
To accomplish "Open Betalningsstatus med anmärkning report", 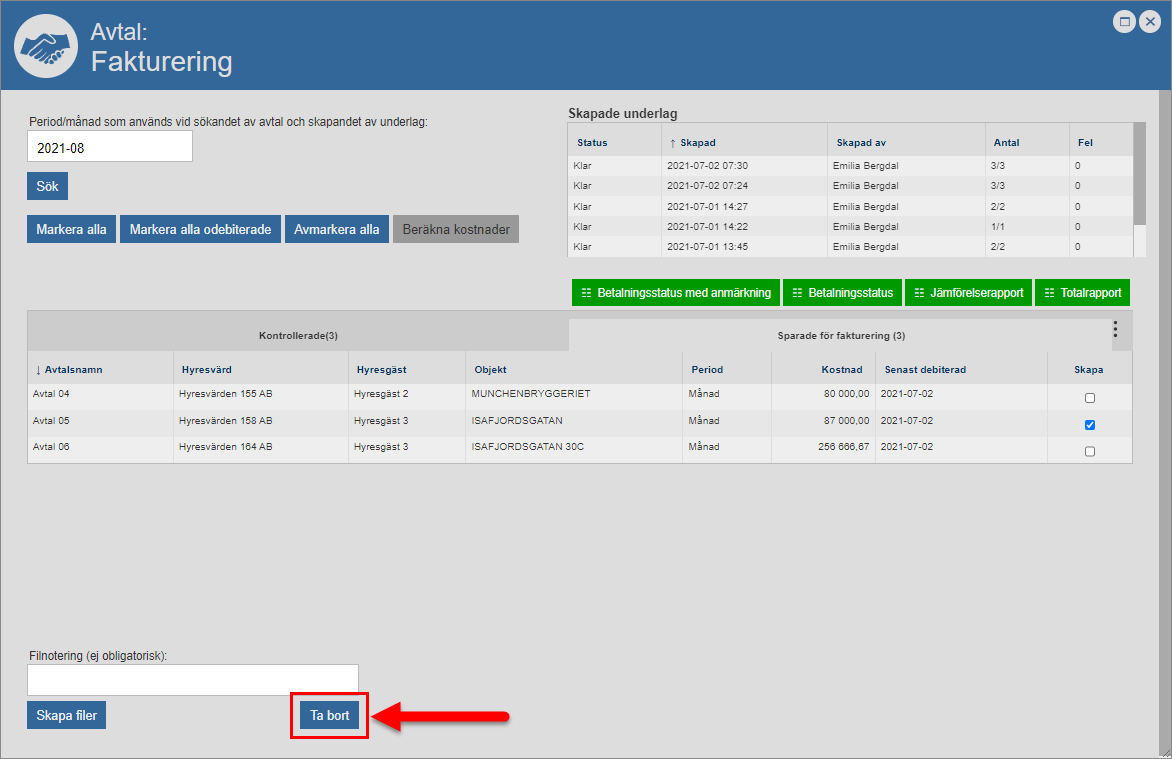I will [675, 293].
